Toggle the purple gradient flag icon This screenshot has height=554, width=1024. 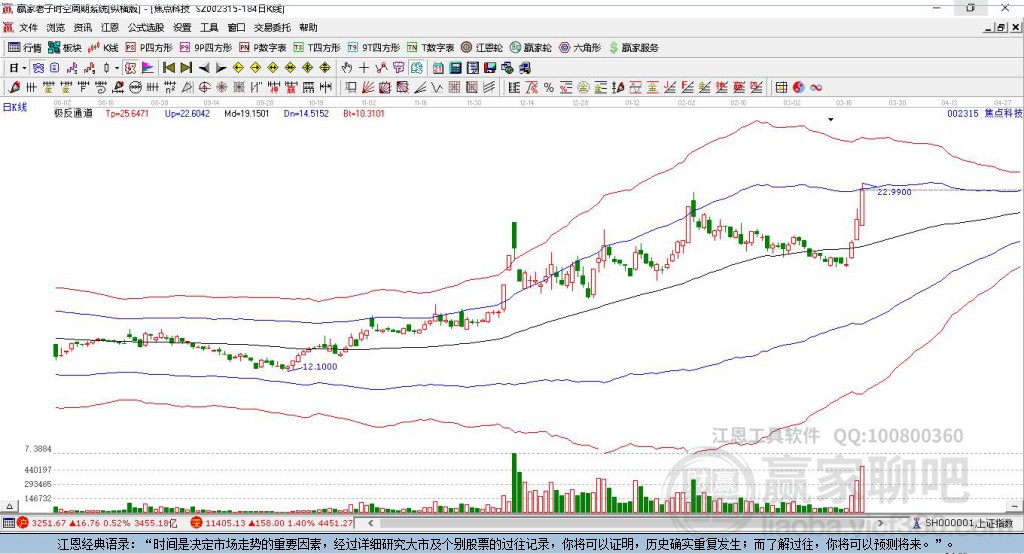pyautogui.click(x=148, y=68)
